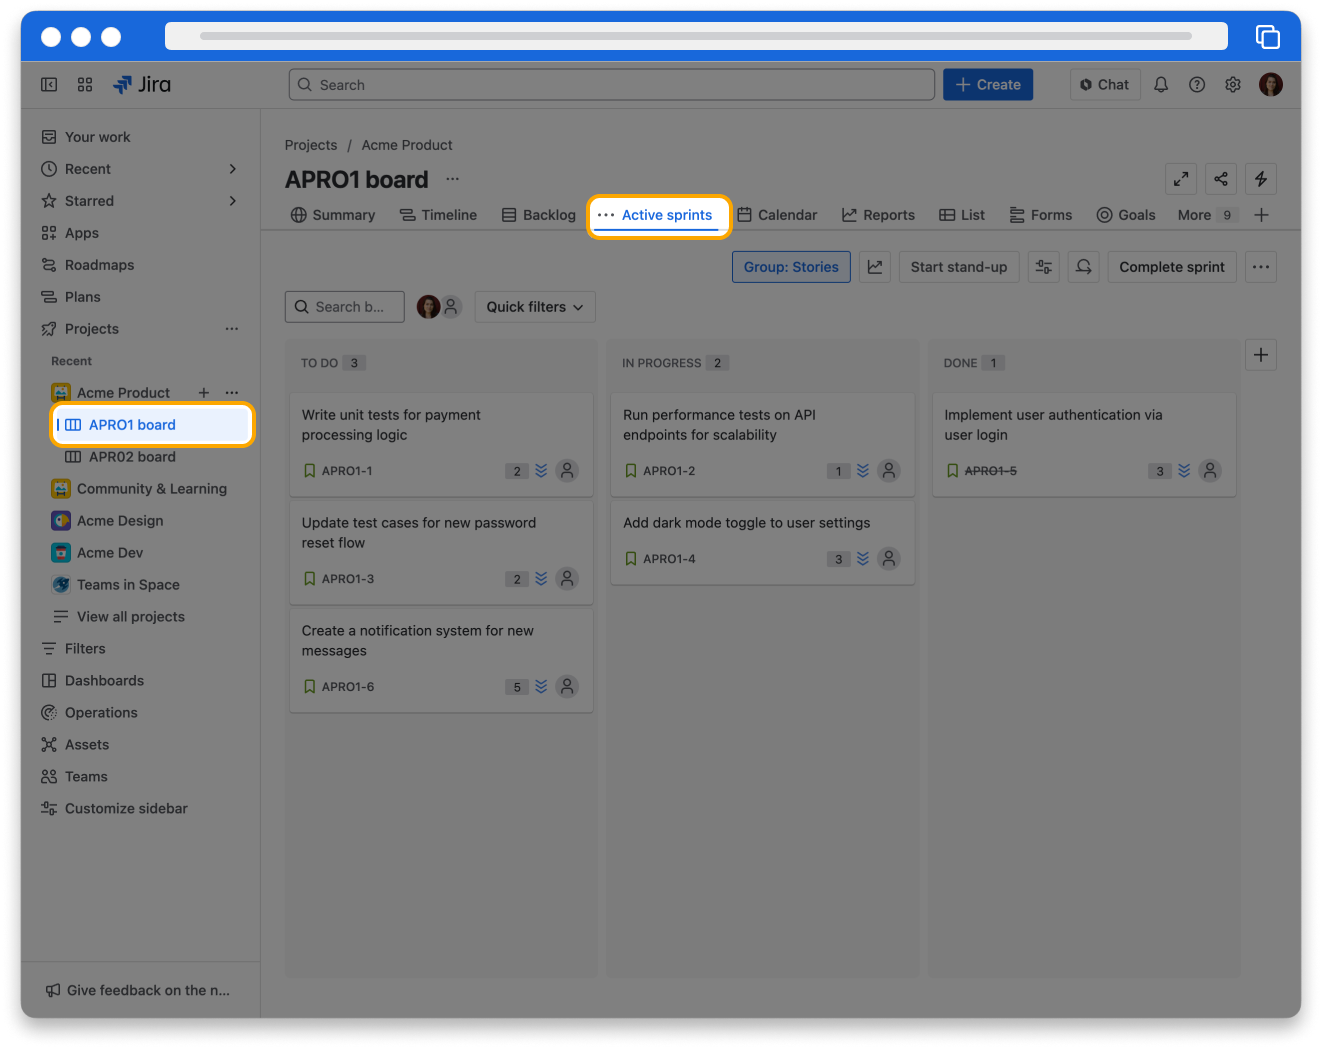Open the Goals tab
1322x1049 pixels.
(1126, 215)
